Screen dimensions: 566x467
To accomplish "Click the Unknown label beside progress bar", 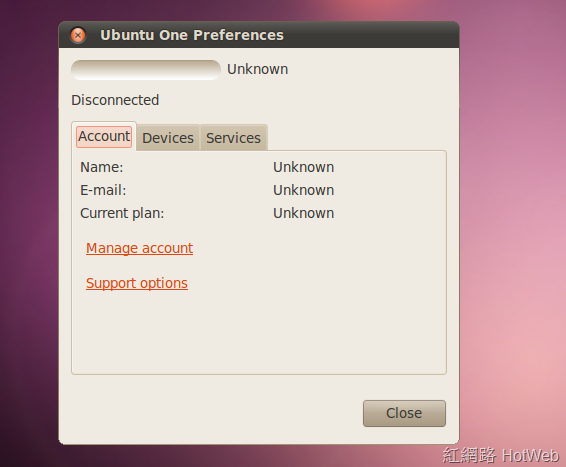I will point(257,69).
